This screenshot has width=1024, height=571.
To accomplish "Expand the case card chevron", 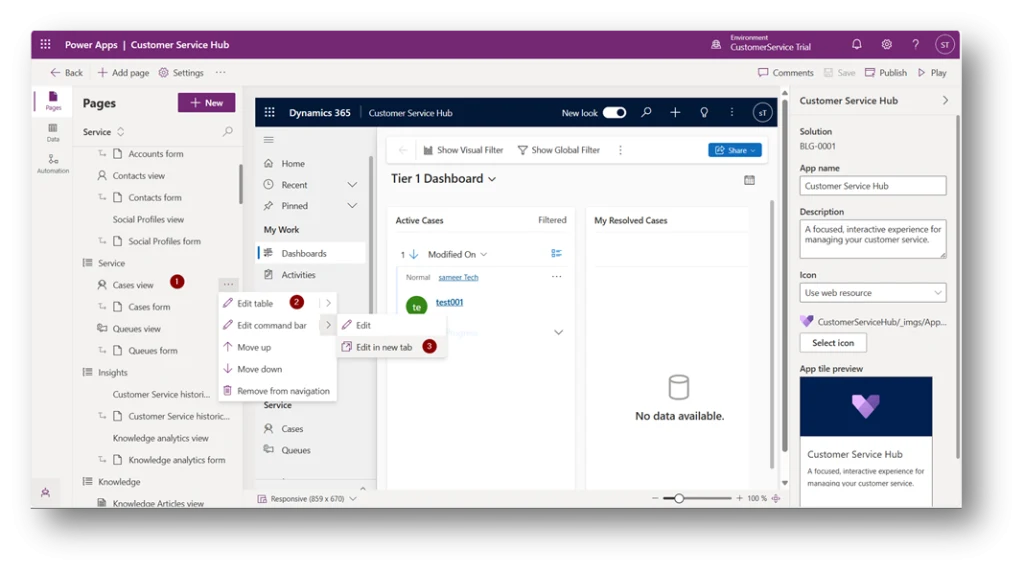I will 558,332.
